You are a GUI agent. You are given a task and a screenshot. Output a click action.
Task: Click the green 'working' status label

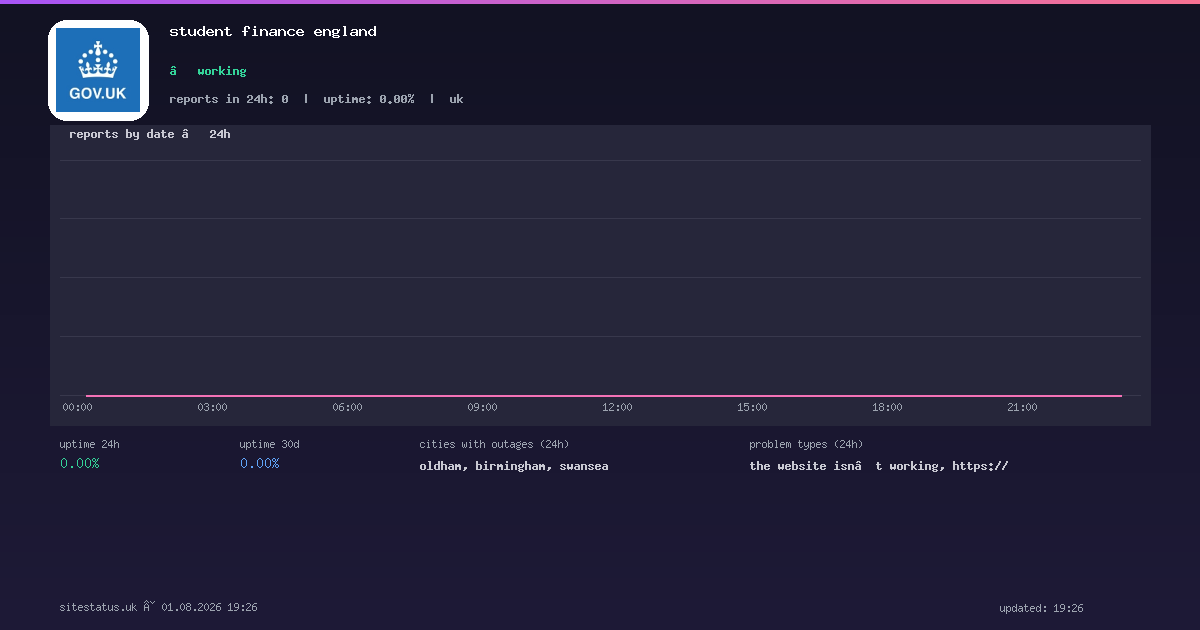point(222,71)
